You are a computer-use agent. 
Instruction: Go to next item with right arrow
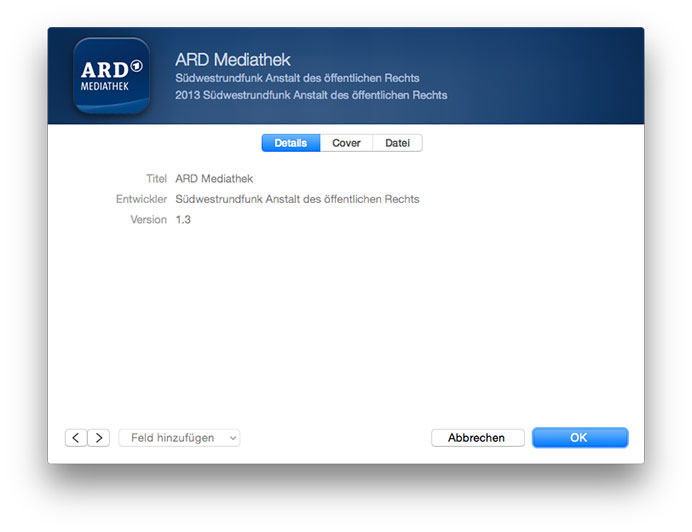click(x=98, y=438)
